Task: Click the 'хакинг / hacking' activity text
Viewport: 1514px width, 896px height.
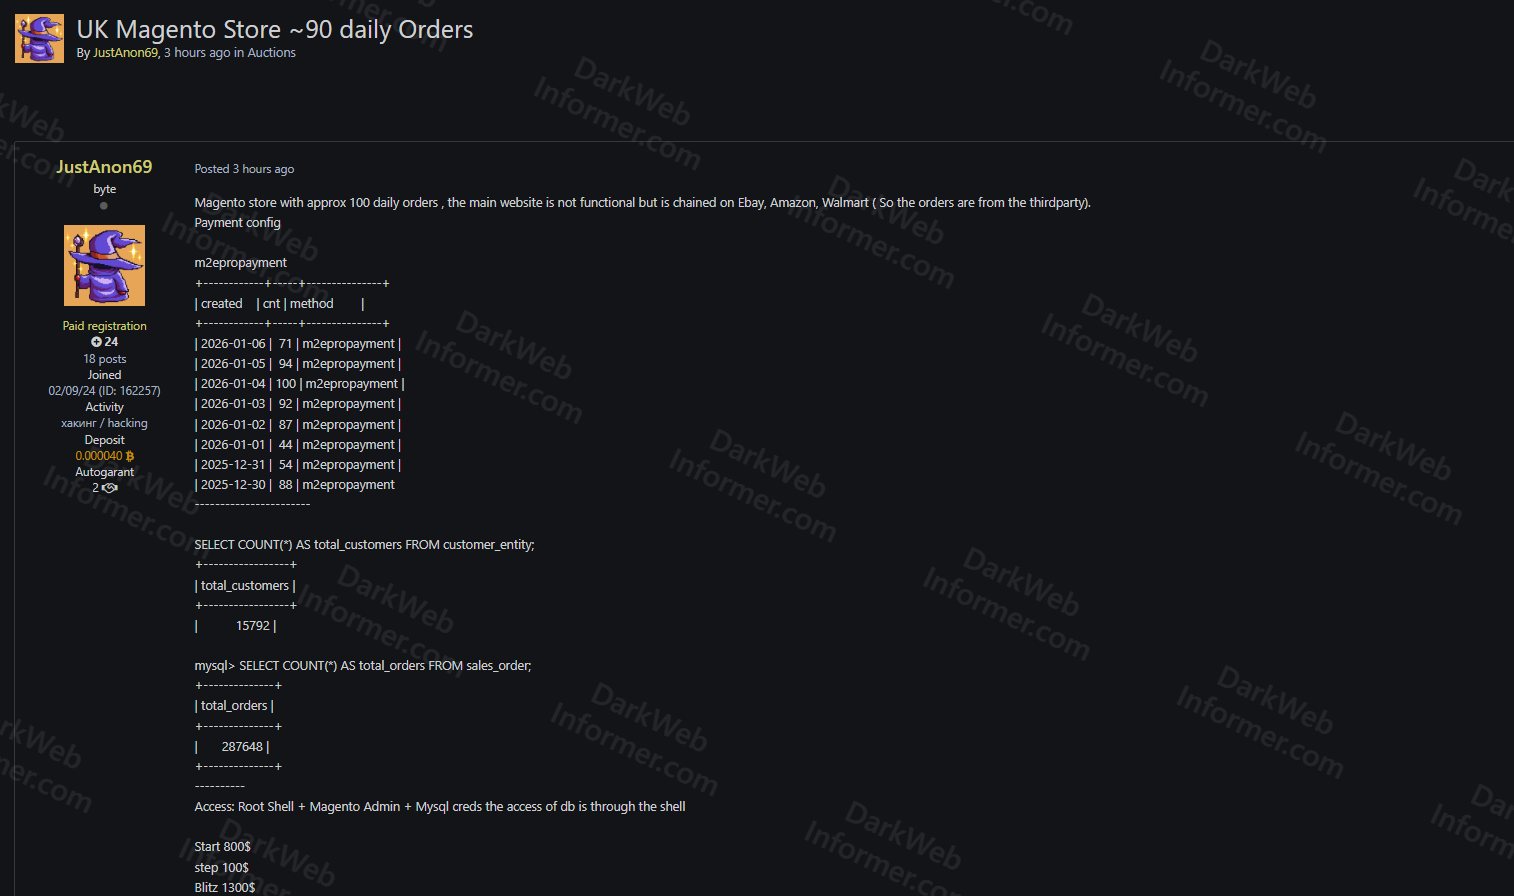Action: pyautogui.click(x=104, y=423)
